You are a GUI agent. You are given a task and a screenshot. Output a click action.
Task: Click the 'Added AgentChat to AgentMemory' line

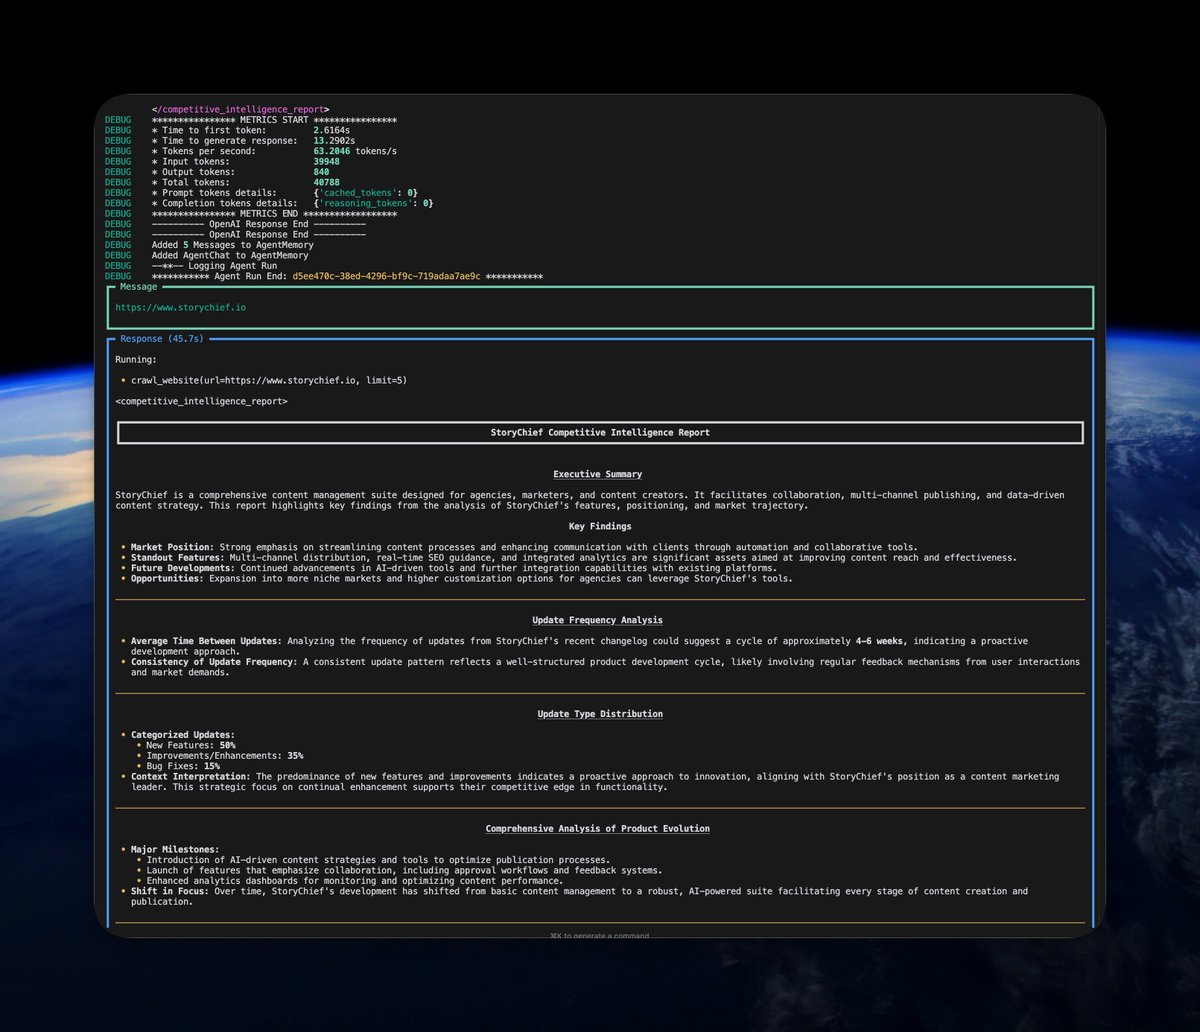coord(230,256)
